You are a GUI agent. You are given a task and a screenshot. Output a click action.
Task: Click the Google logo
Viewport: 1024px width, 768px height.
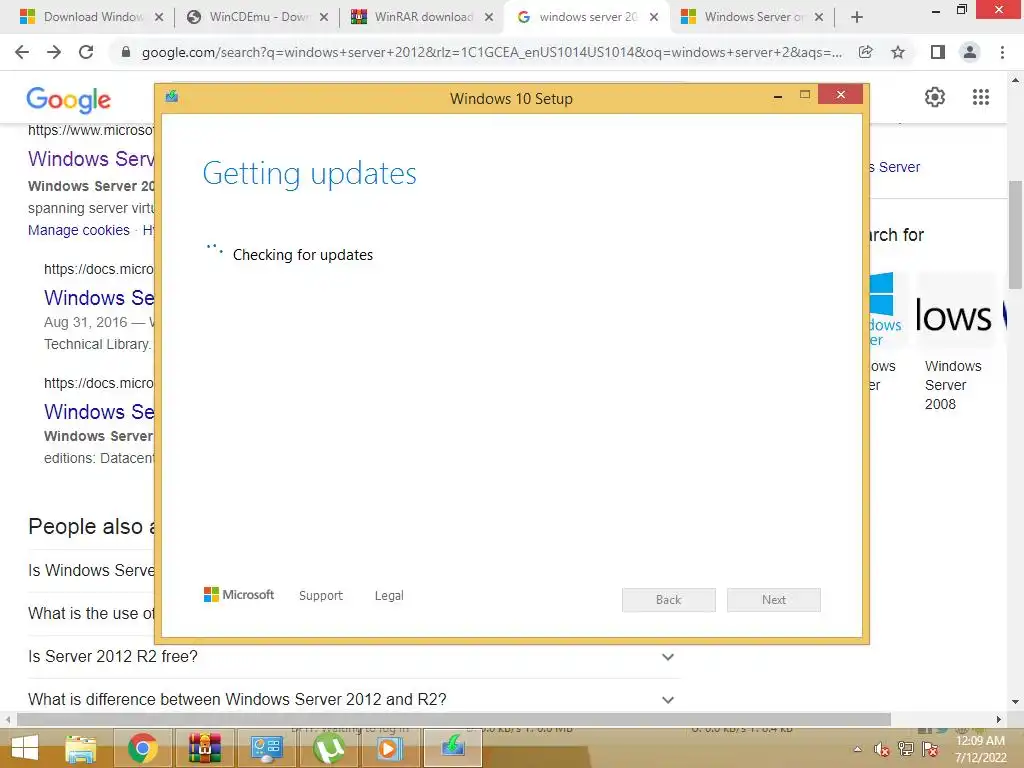click(69, 99)
